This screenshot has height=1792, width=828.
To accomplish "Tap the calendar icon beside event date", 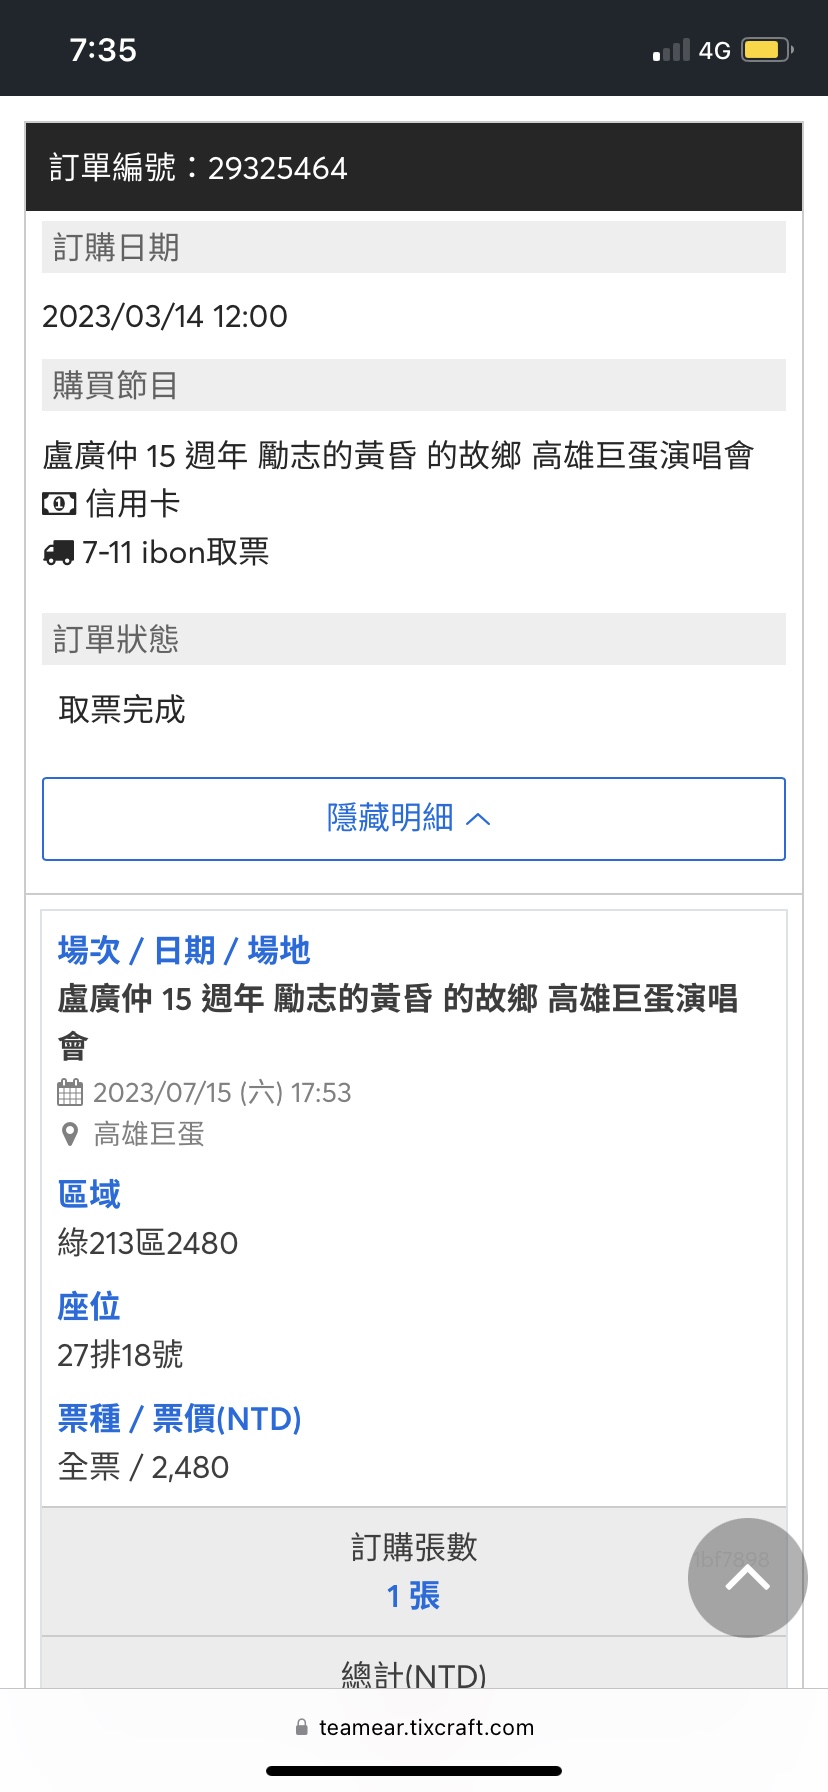I will click(x=70, y=1092).
